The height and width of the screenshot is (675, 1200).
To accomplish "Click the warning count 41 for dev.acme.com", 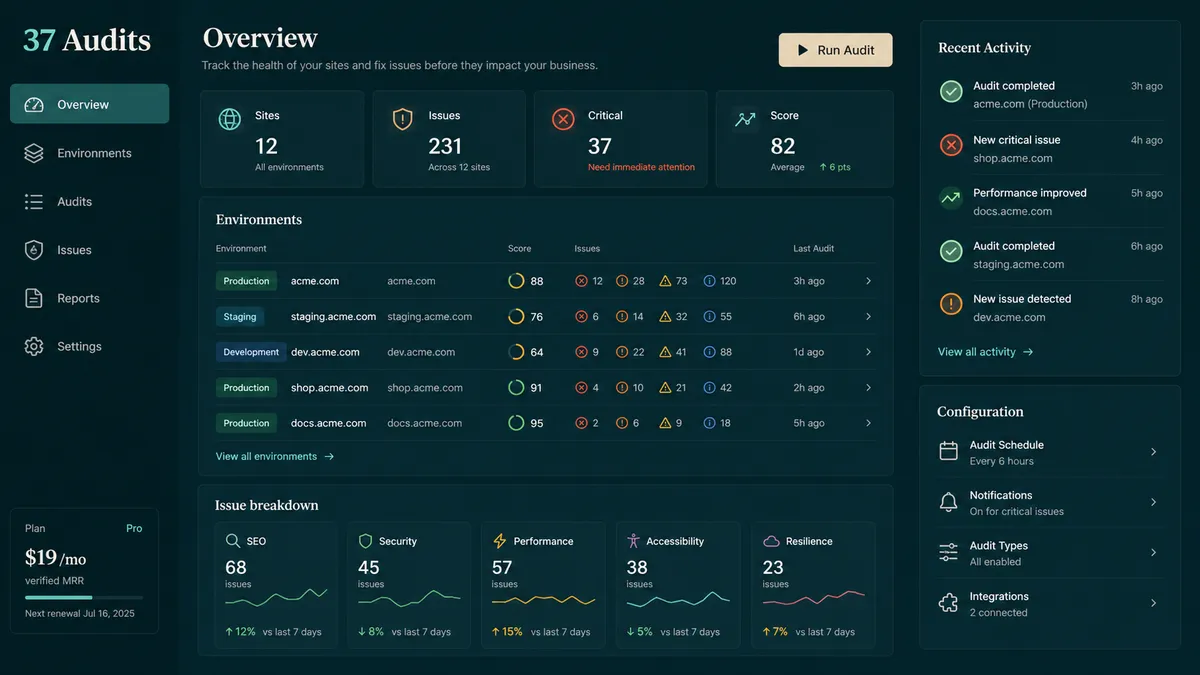I will (681, 352).
